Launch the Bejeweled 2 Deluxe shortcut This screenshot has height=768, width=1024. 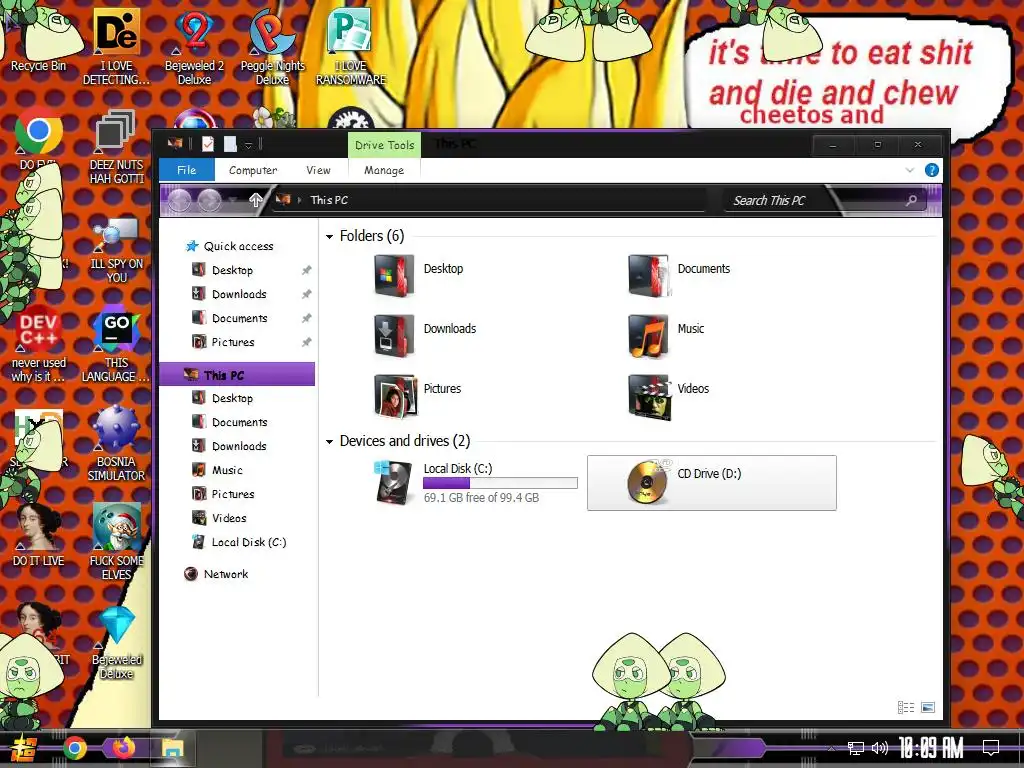point(194,46)
